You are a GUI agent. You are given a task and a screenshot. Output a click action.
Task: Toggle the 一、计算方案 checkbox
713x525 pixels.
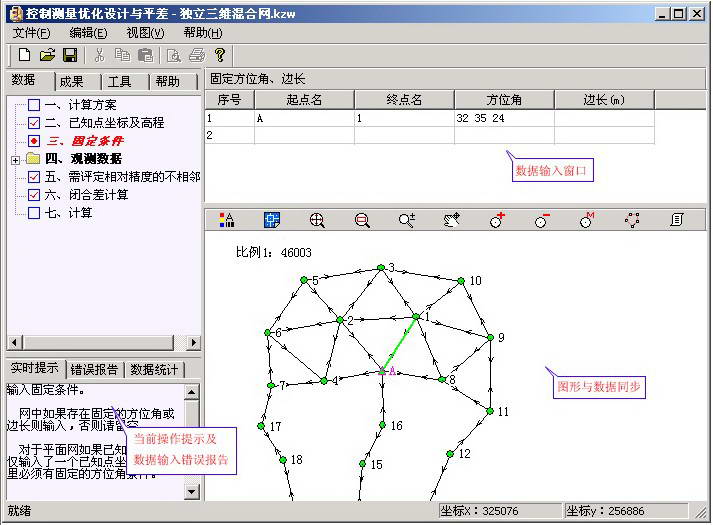[34, 105]
